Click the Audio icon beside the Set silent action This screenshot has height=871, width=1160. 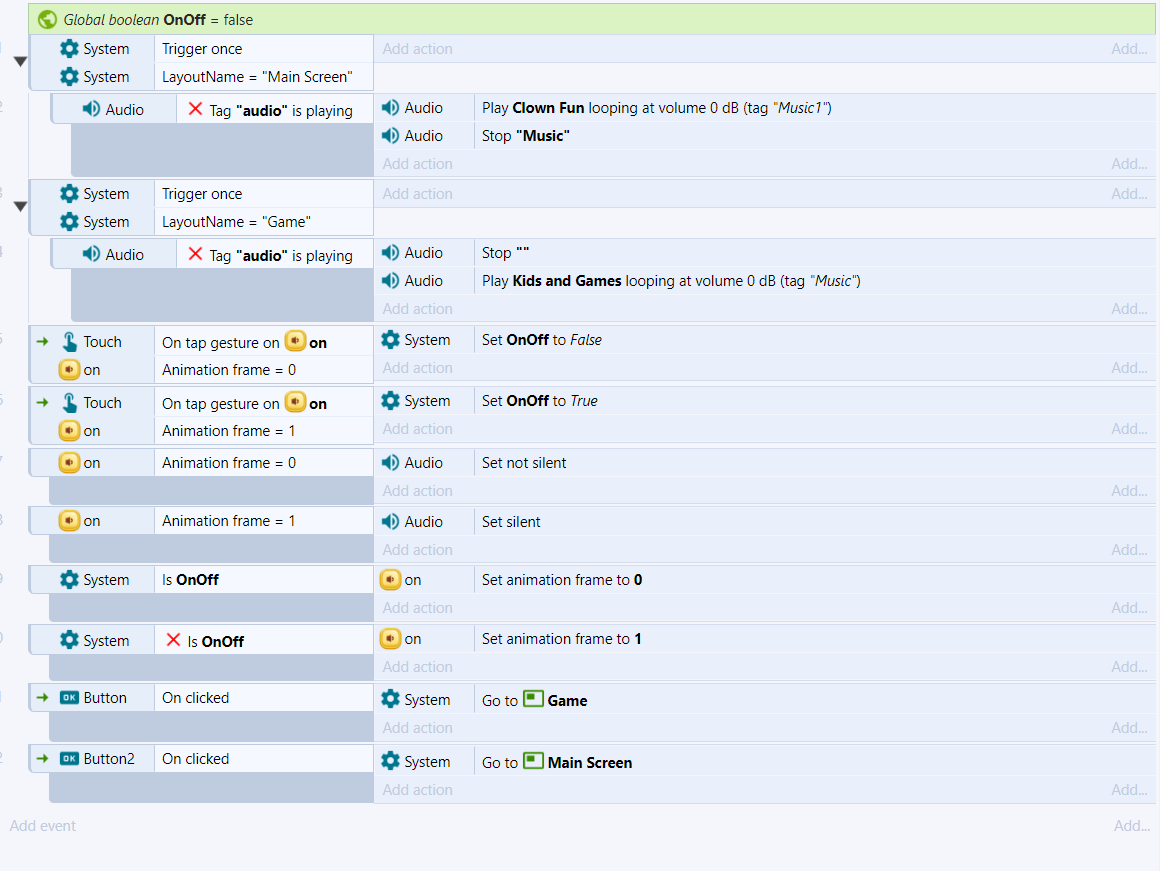(391, 522)
